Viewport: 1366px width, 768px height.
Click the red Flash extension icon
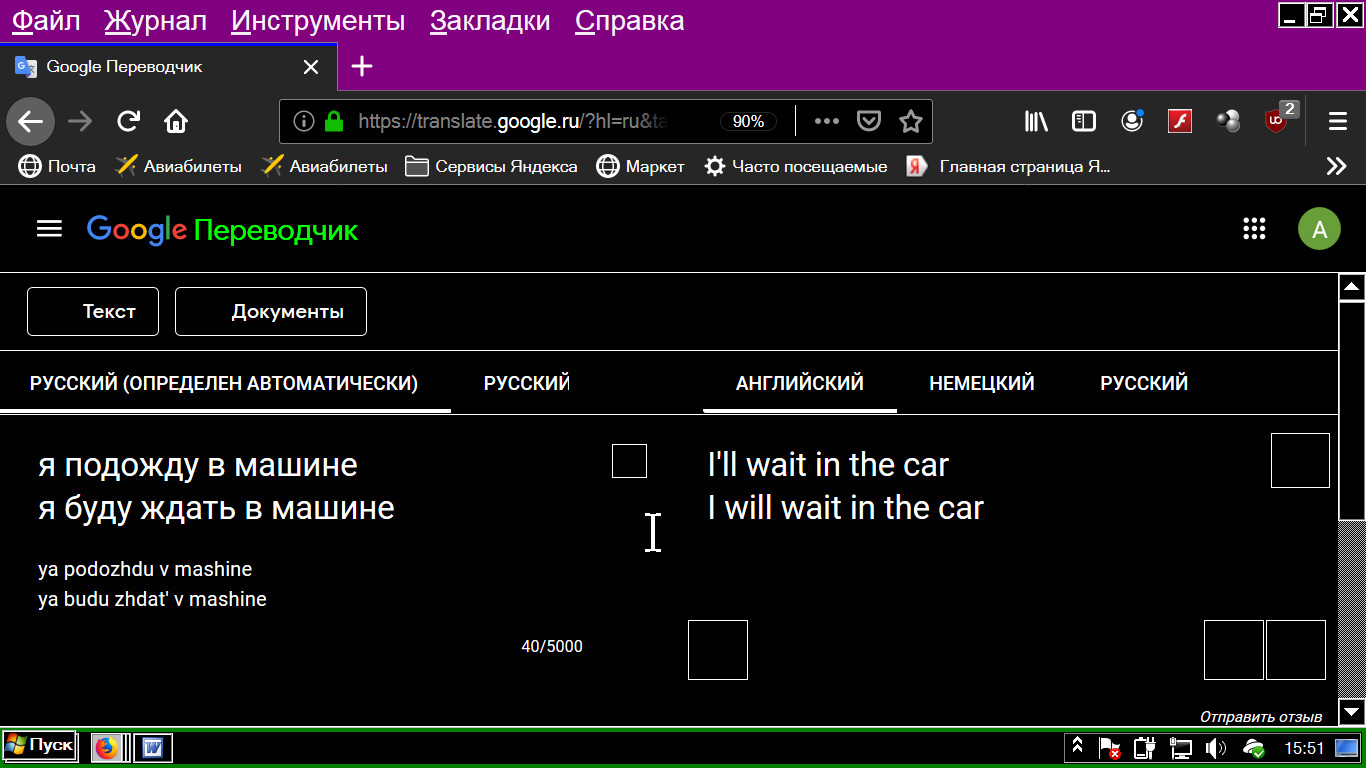[1180, 122]
